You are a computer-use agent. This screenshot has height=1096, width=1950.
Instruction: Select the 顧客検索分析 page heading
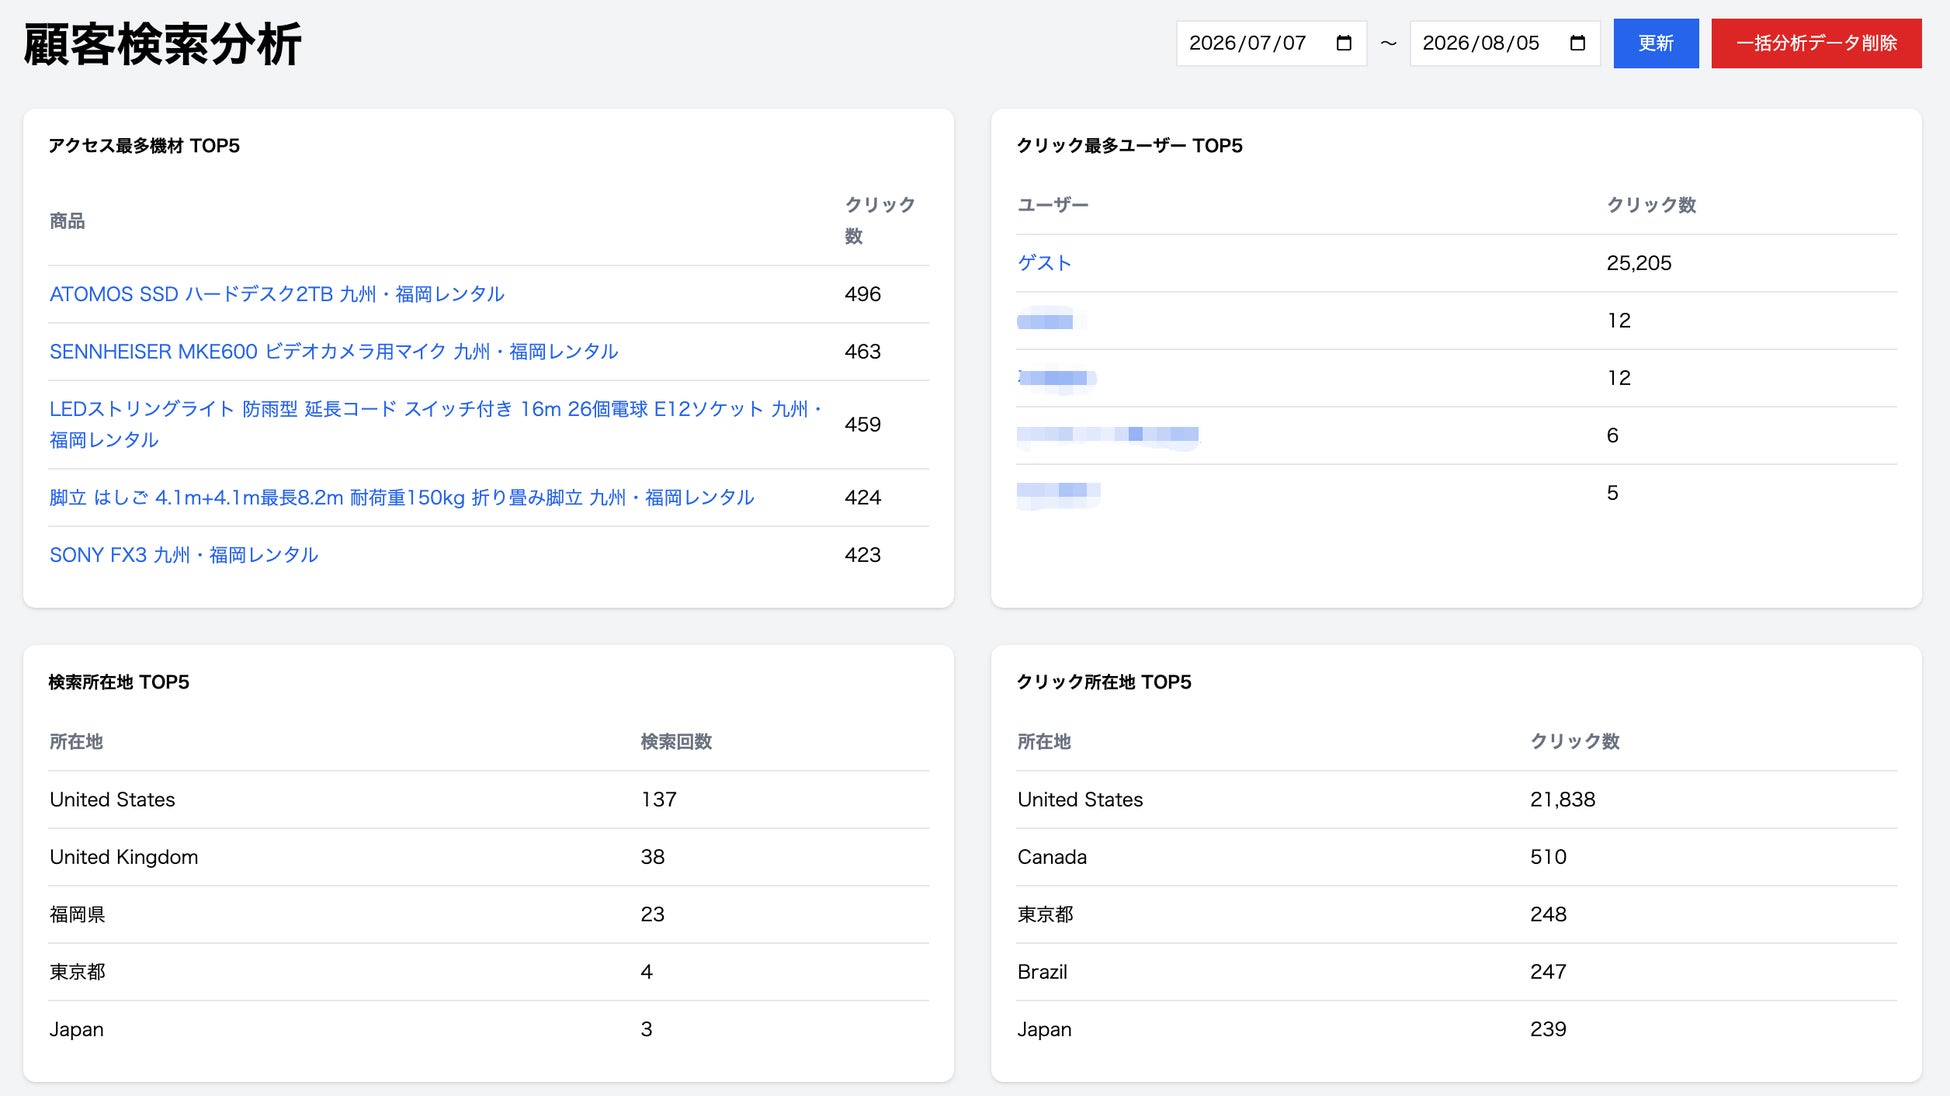pyautogui.click(x=162, y=44)
